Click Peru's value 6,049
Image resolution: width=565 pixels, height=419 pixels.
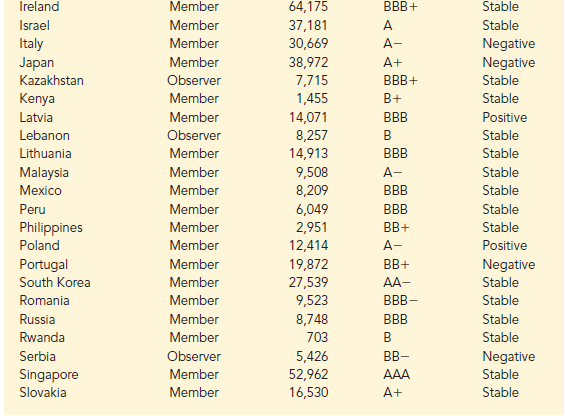click(x=312, y=210)
